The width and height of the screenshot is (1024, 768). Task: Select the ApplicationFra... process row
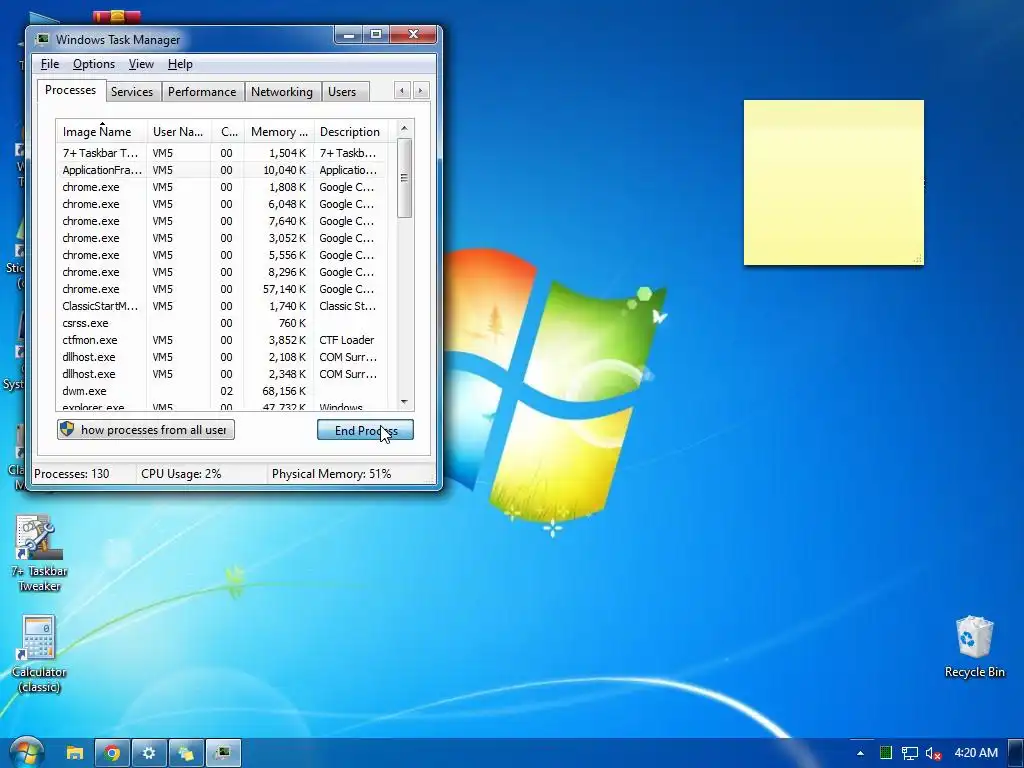tap(222, 170)
